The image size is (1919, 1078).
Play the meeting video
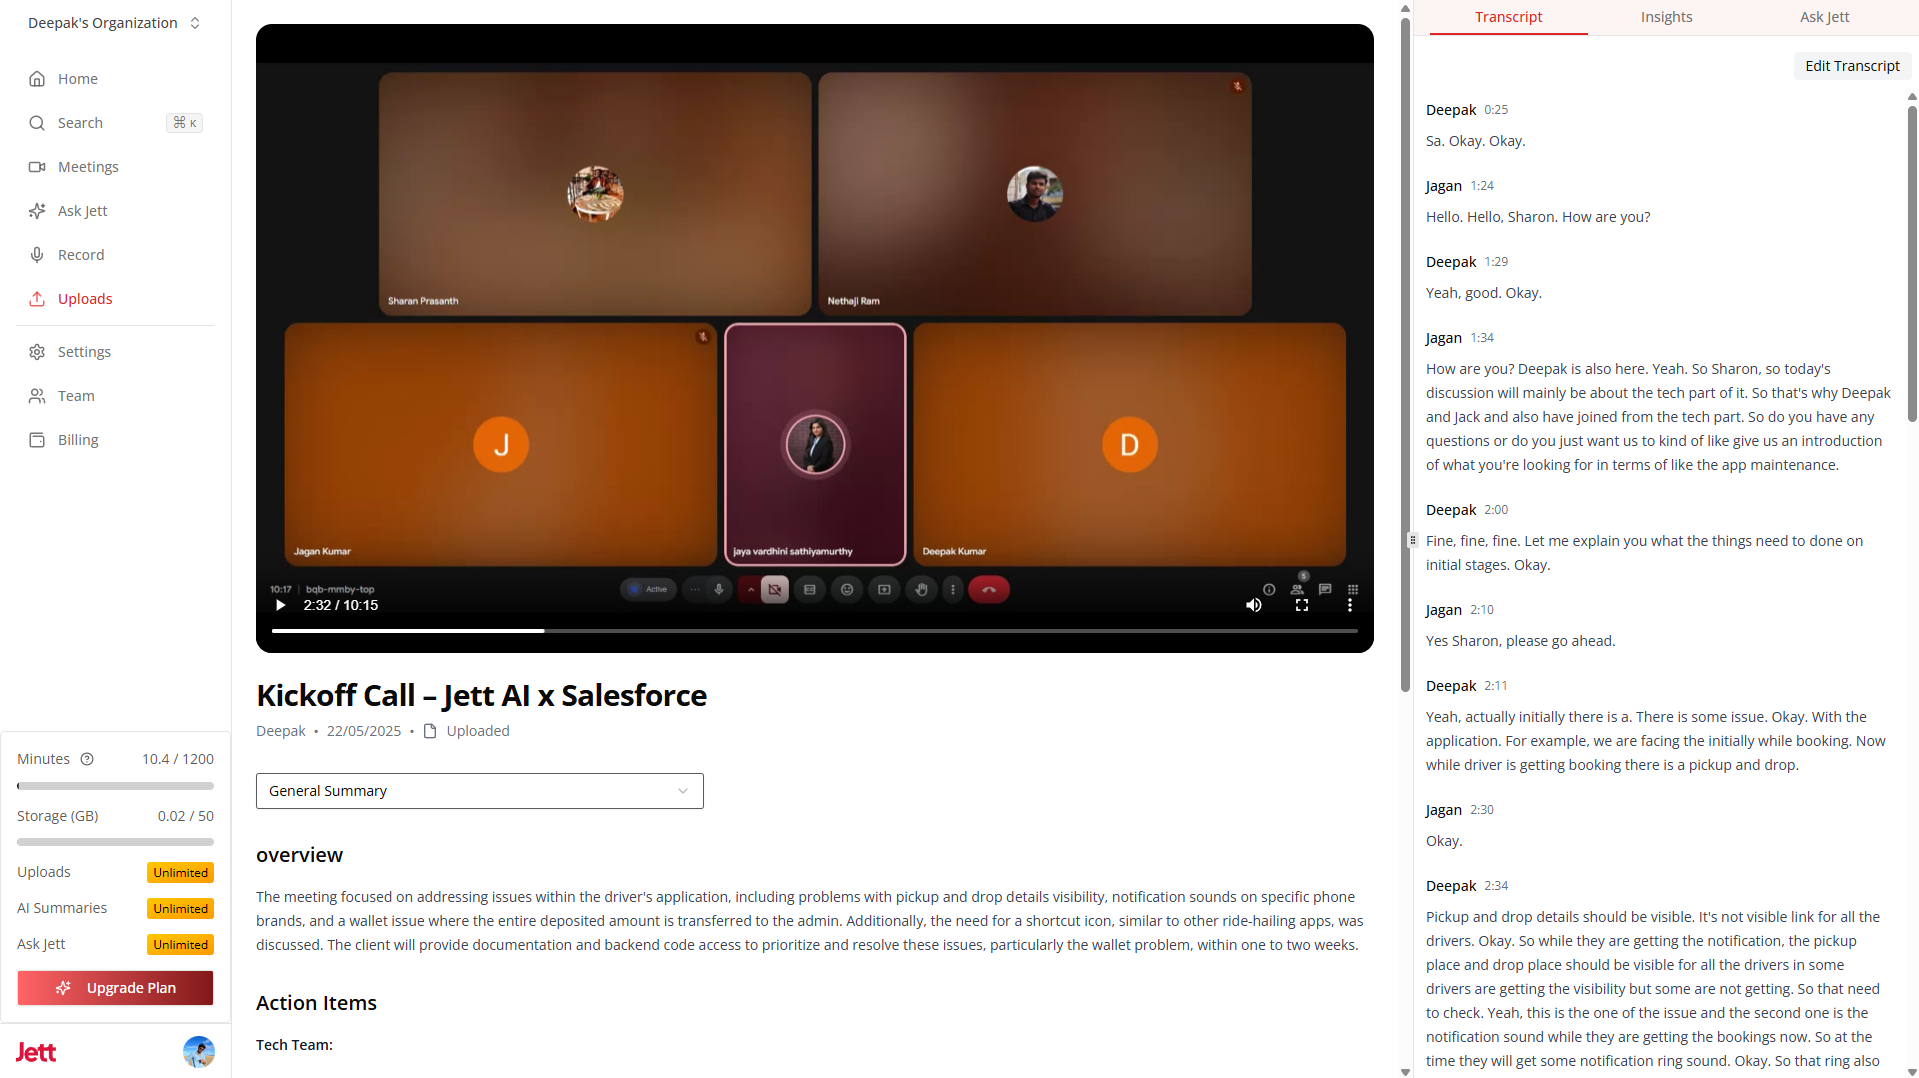(x=281, y=605)
